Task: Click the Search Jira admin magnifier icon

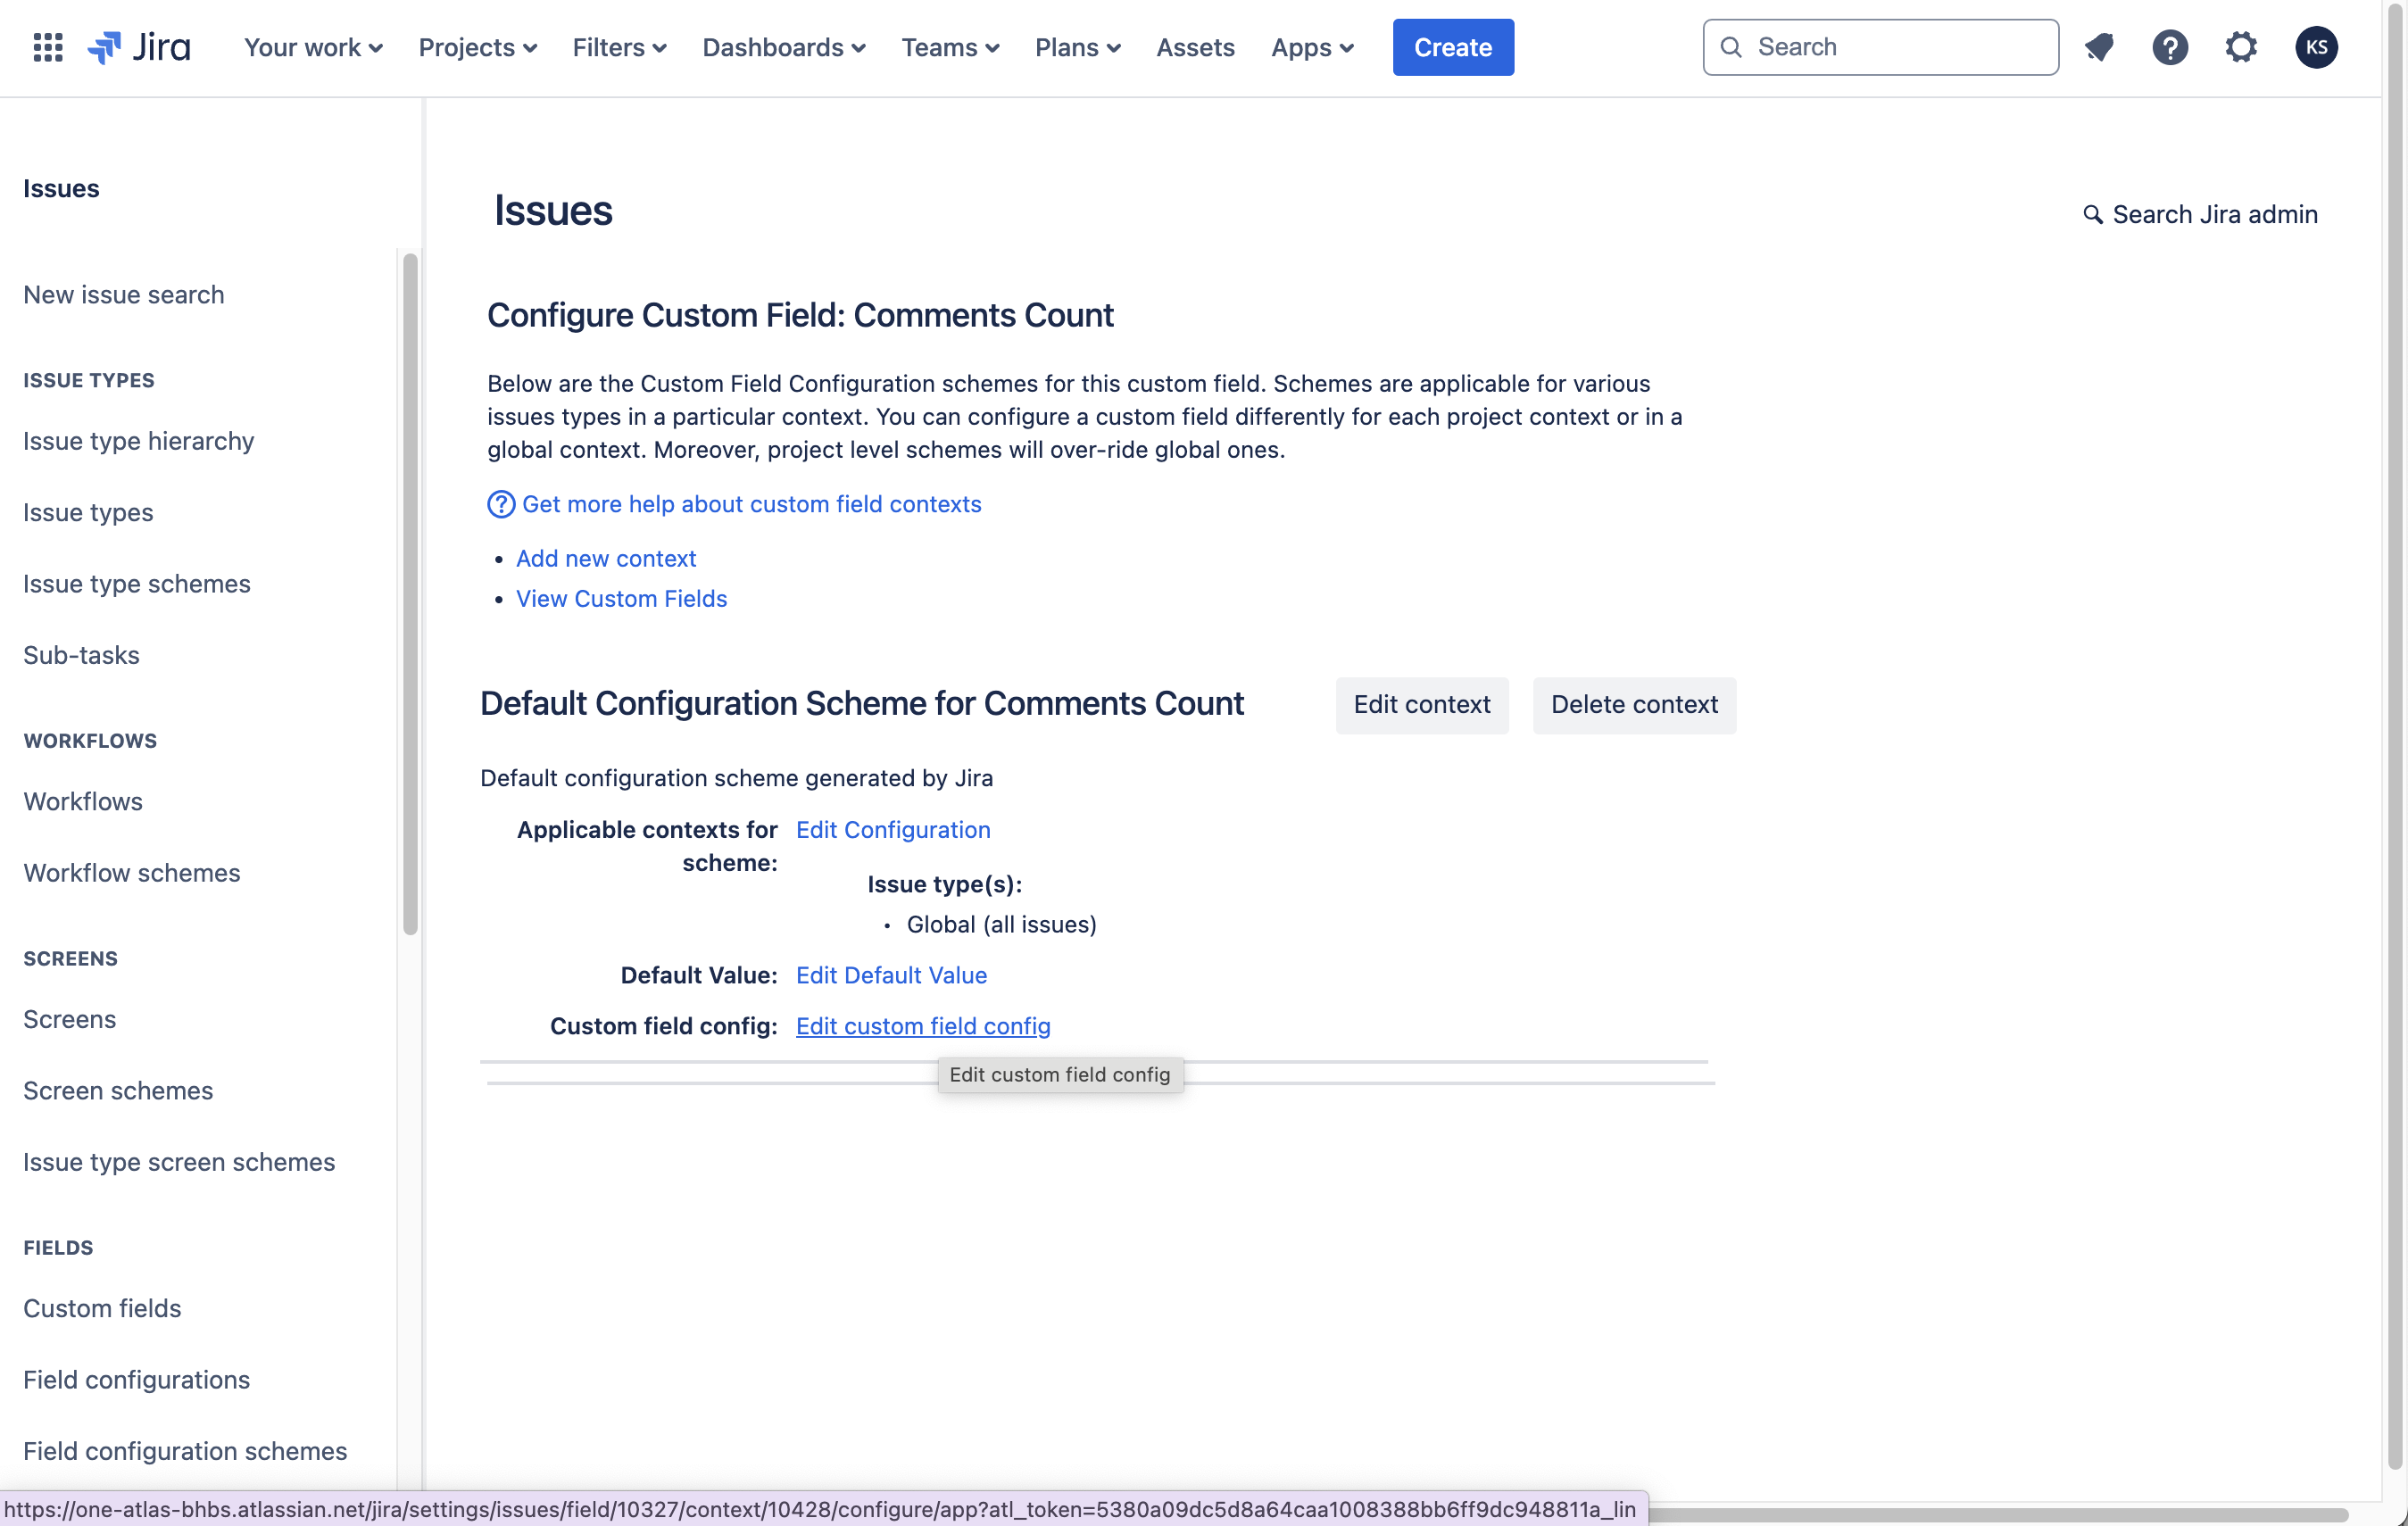Action: (x=2092, y=215)
